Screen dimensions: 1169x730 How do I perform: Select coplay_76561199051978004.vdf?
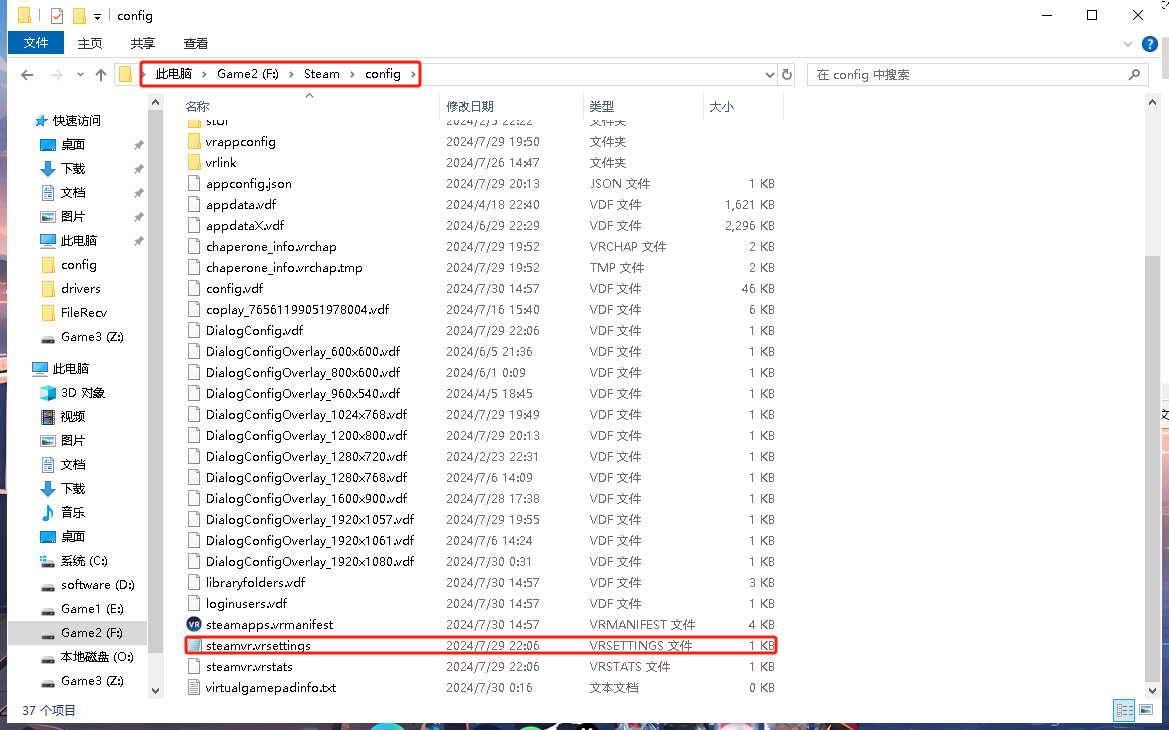[x=297, y=309]
